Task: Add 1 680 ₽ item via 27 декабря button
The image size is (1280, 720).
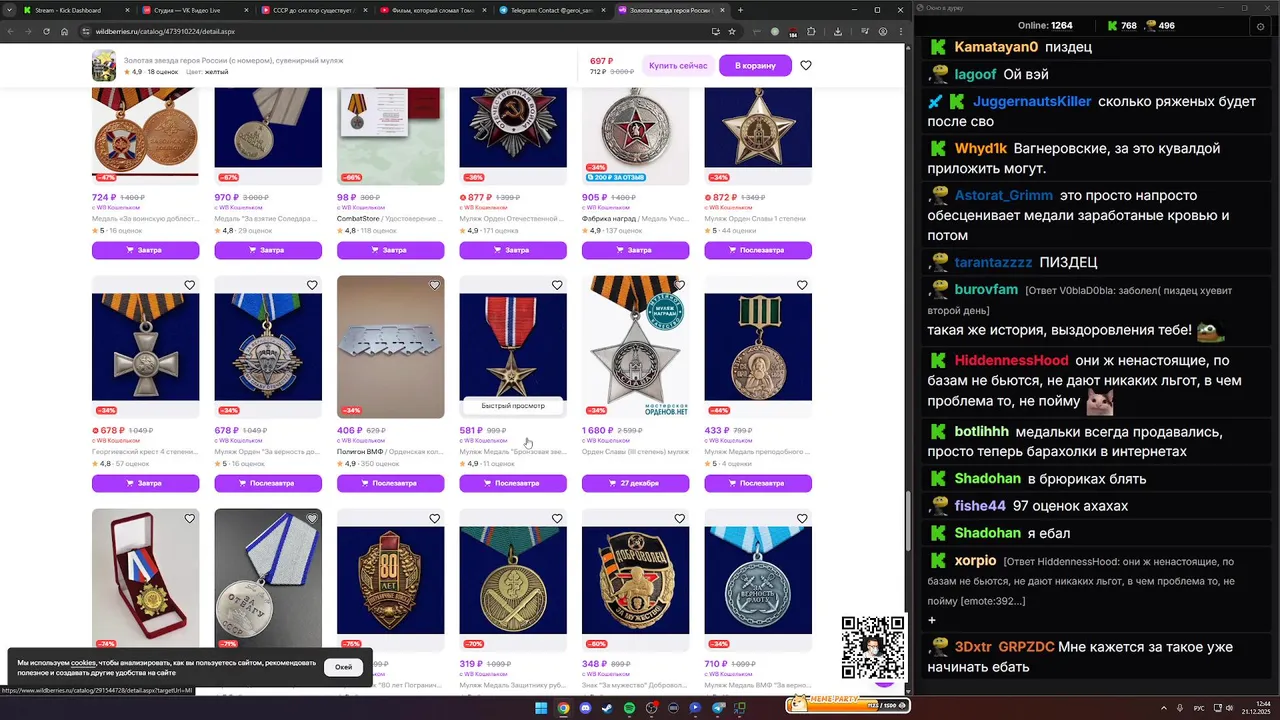Action: click(x=635, y=483)
